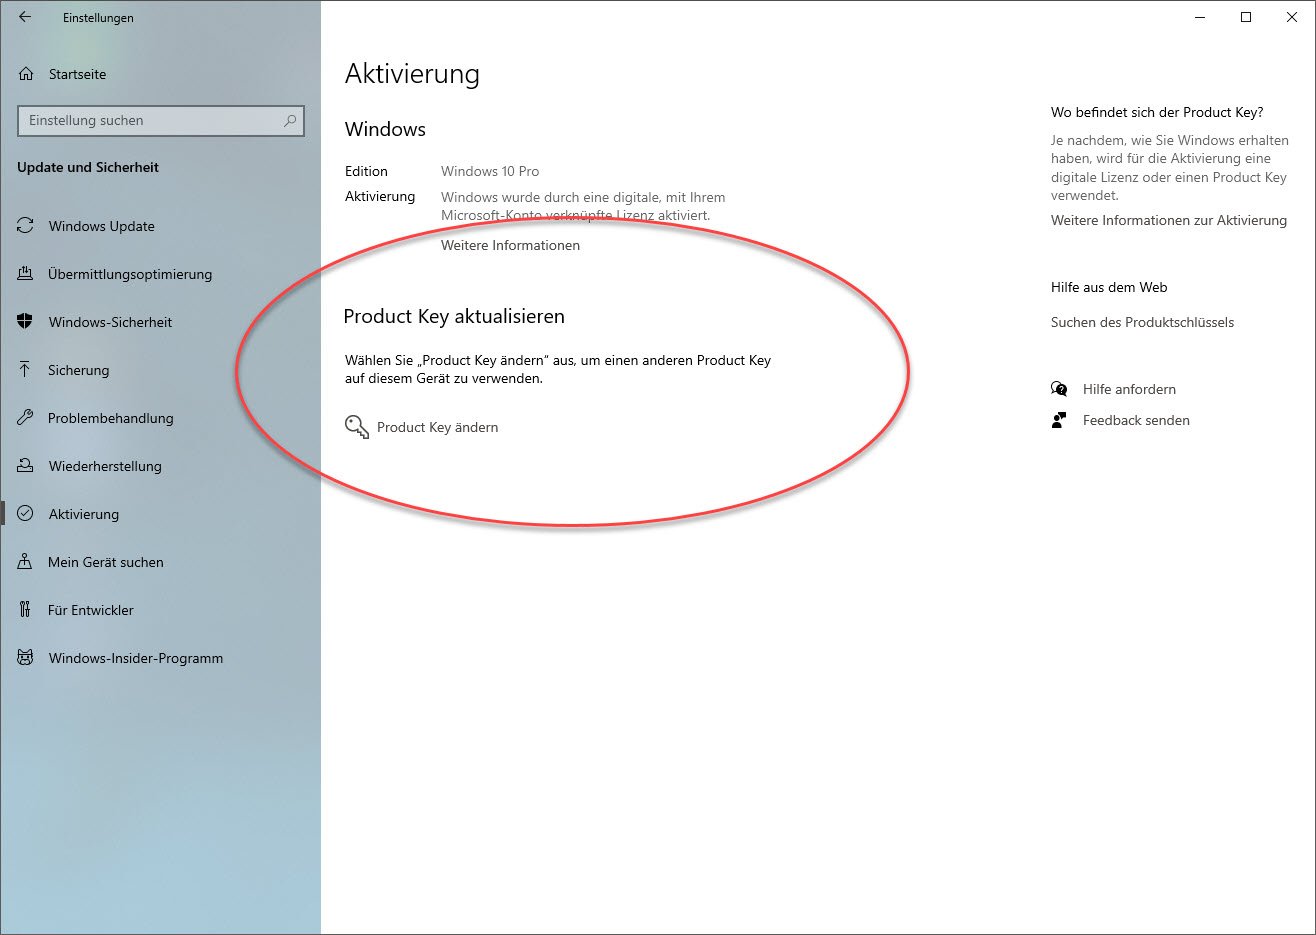Click the Feedback senden person icon
Screen dimensions: 1316x935
[1059, 420]
